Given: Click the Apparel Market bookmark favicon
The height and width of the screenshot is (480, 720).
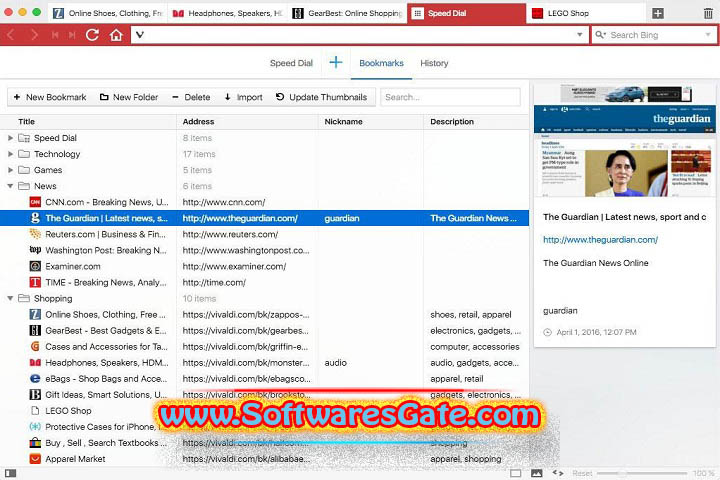Looking at the screenshot, I should (35, 458).
